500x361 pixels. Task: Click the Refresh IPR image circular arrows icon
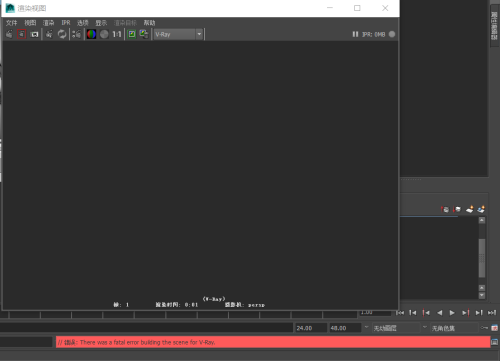coord(62,34)
